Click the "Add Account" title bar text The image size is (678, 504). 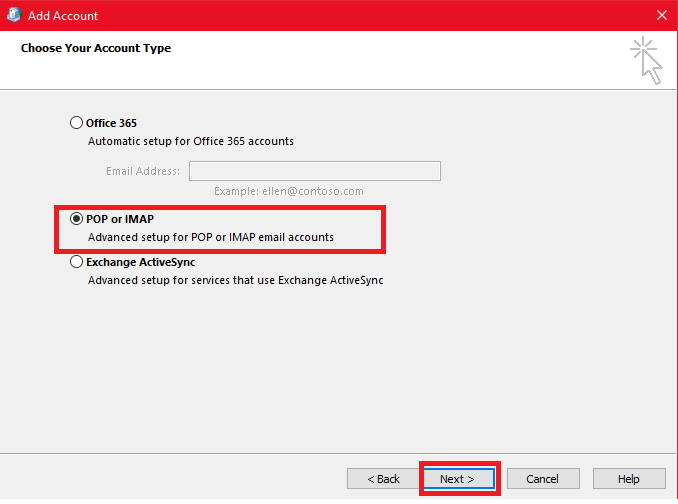[64, 16]
